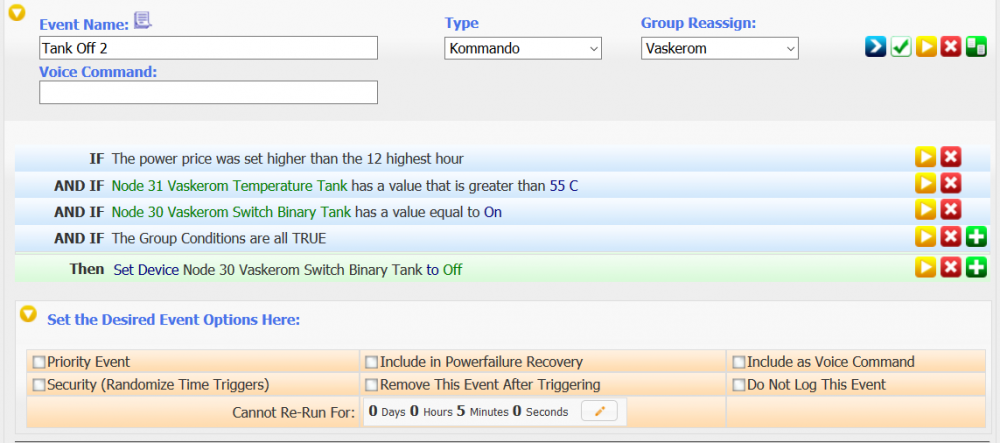Click the Event Name text field

coord(208,48)
